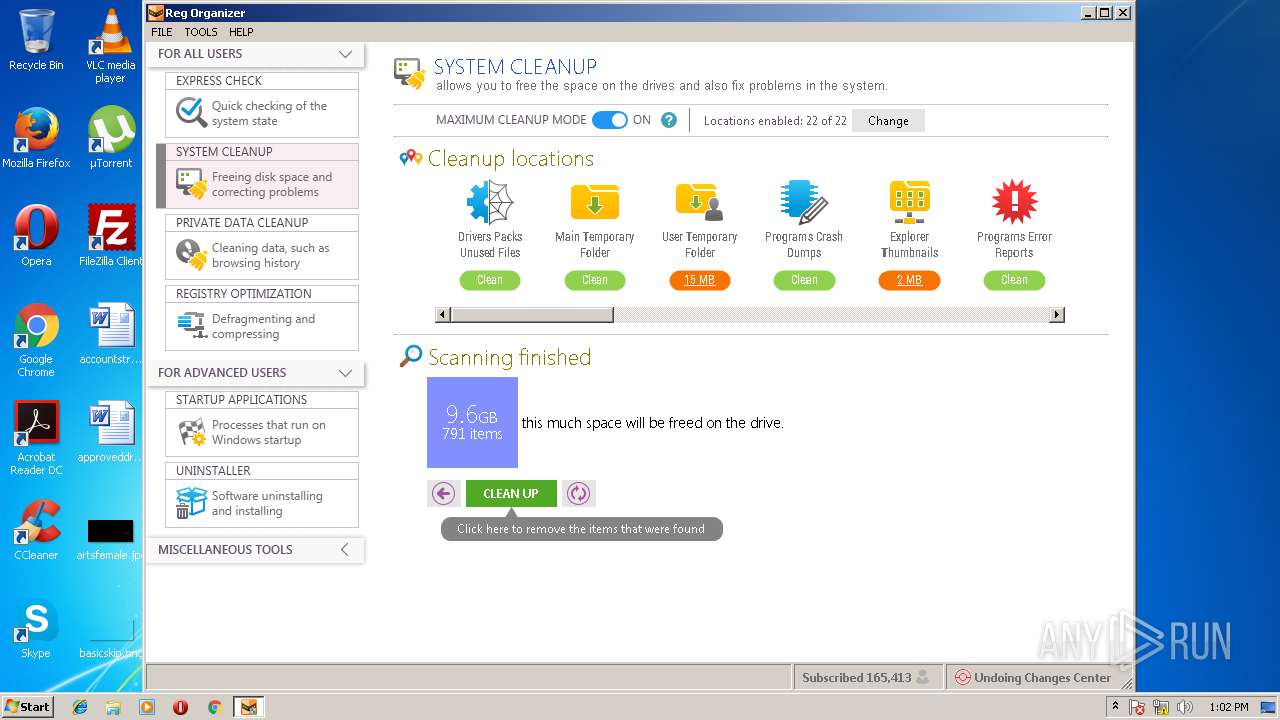Open µTorrent desktop shortcut
Viewport: 1280px width, 720px height.
pos(110,137)
